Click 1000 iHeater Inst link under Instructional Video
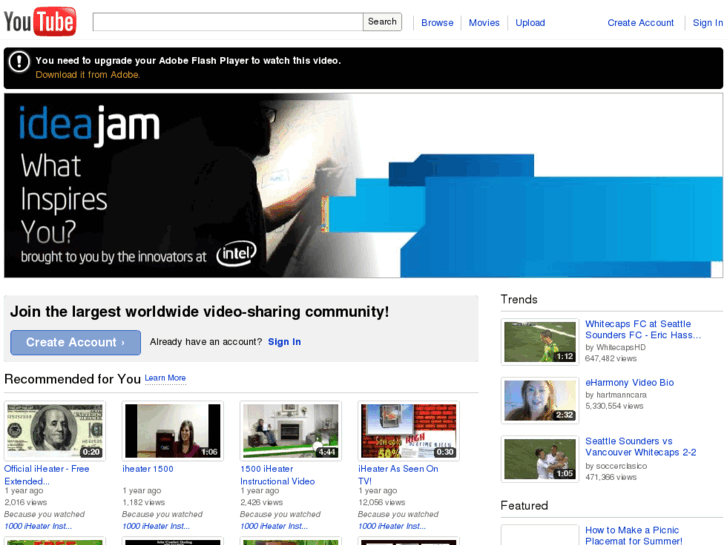This screenshot has width=727, height=545. [274, 526]
